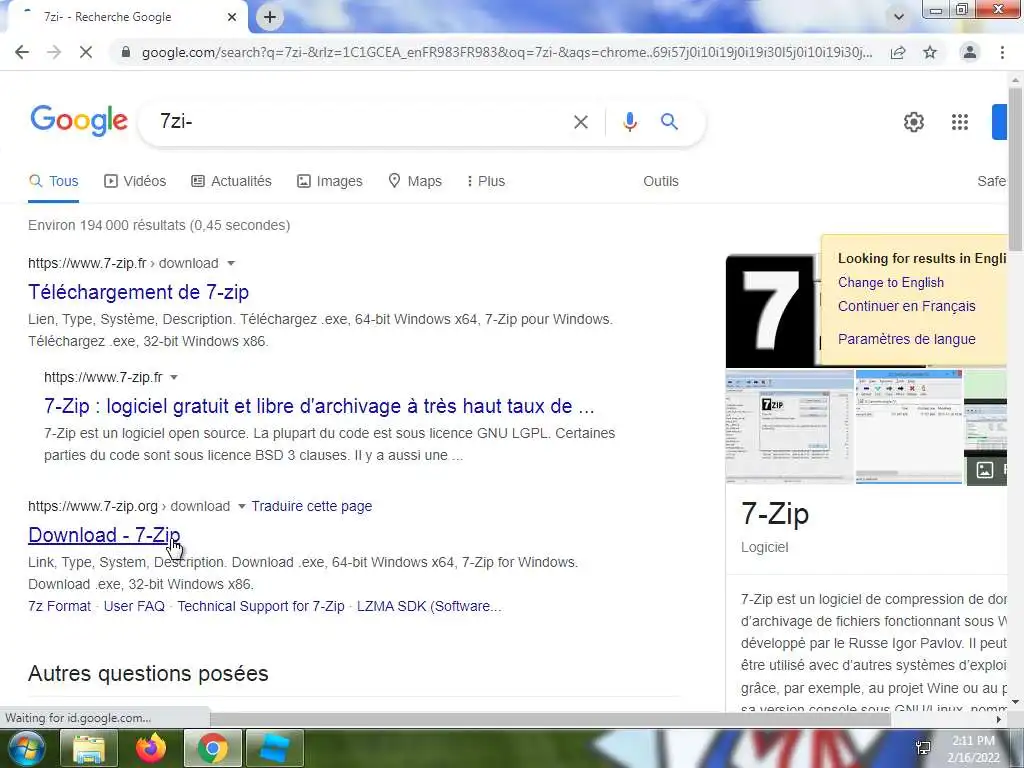
Task: Open the Chrome profile avatar icon
Action: tap(970, 52)
